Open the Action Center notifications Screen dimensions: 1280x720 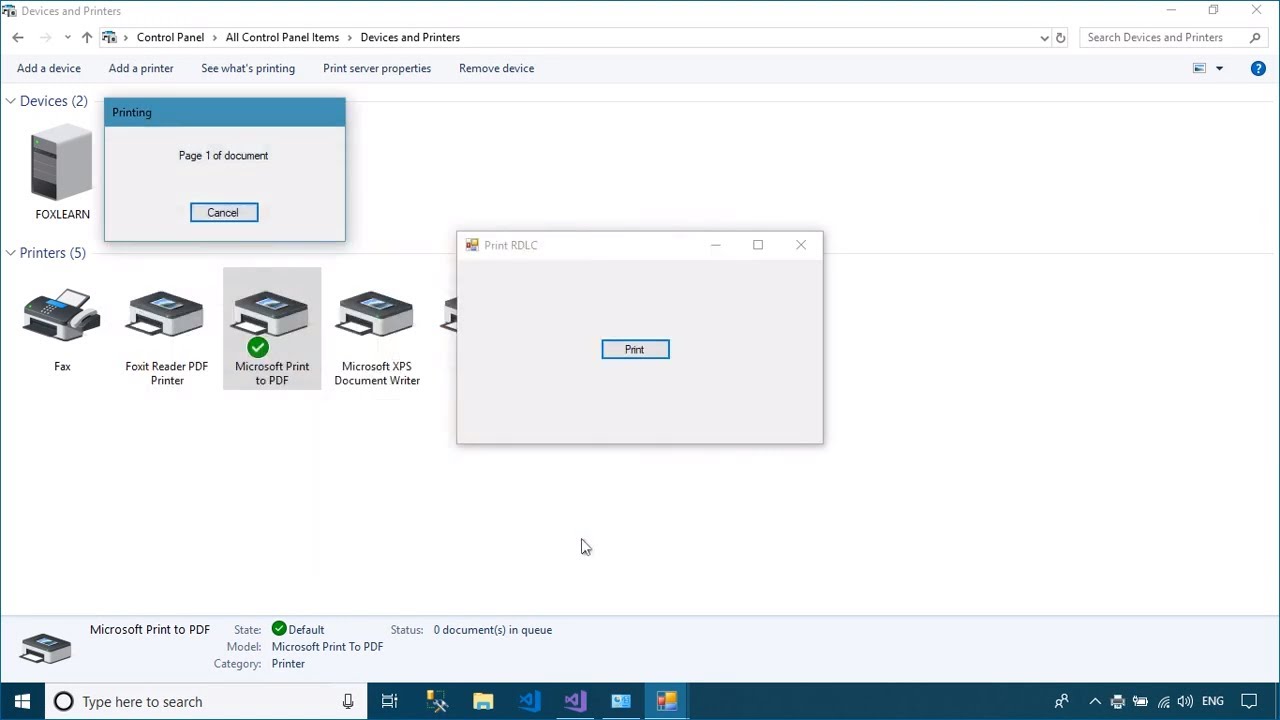pos(1249,701)
